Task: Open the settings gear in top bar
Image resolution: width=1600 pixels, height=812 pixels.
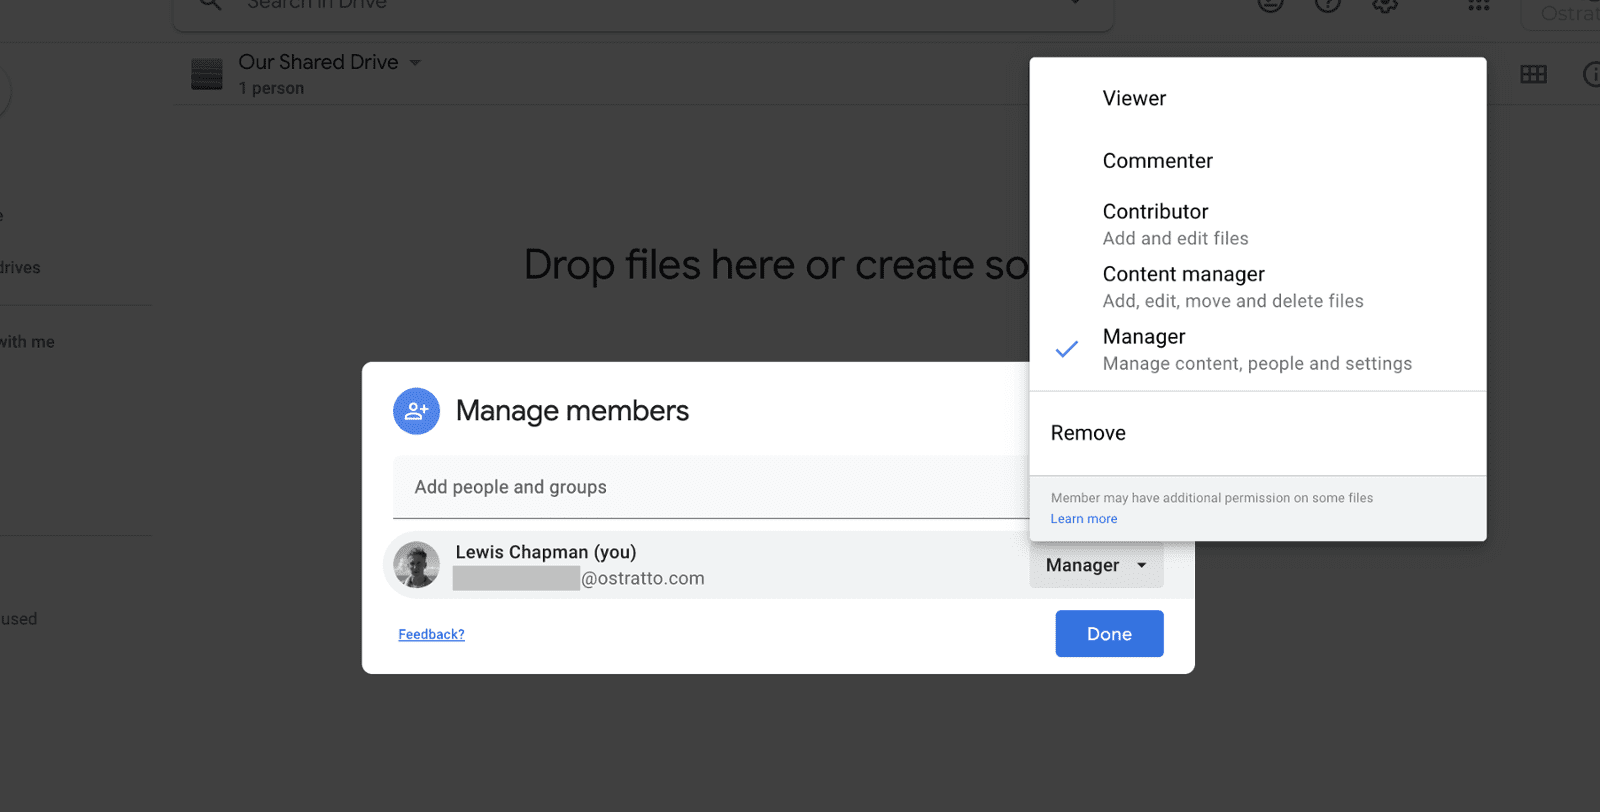Action: (x=1385, y=6)
